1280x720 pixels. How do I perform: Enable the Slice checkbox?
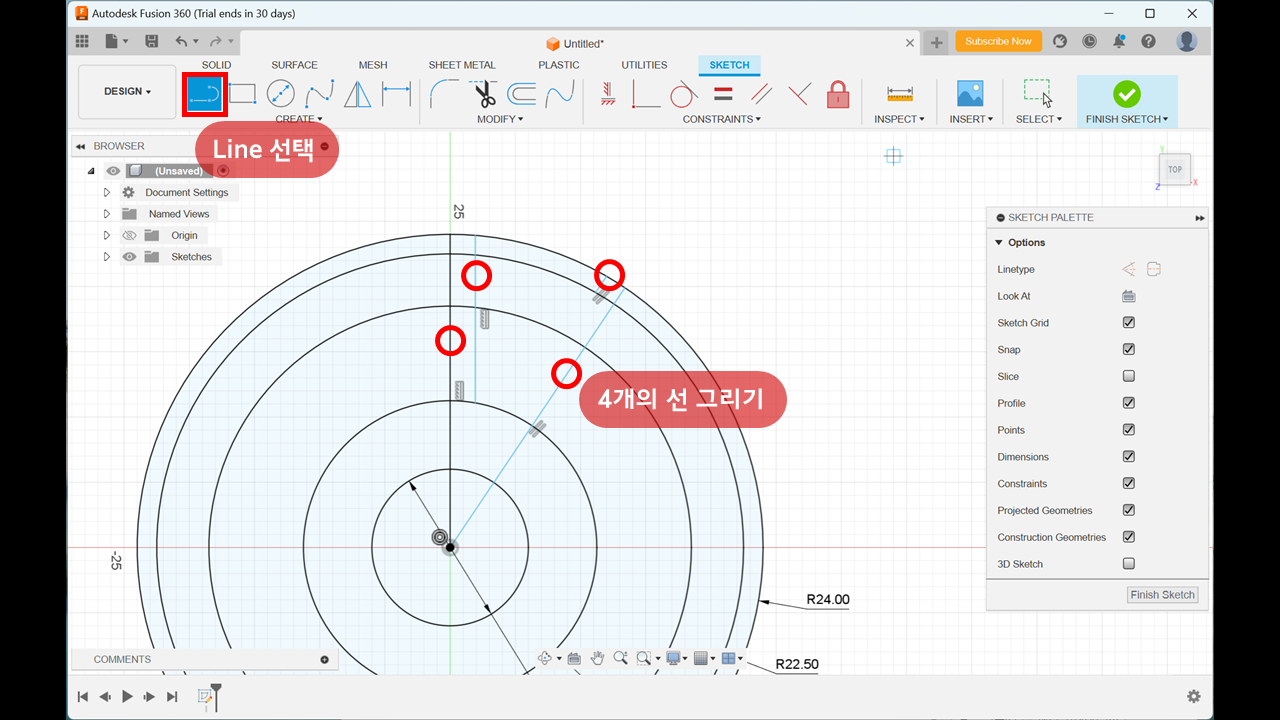[1129, 376]
